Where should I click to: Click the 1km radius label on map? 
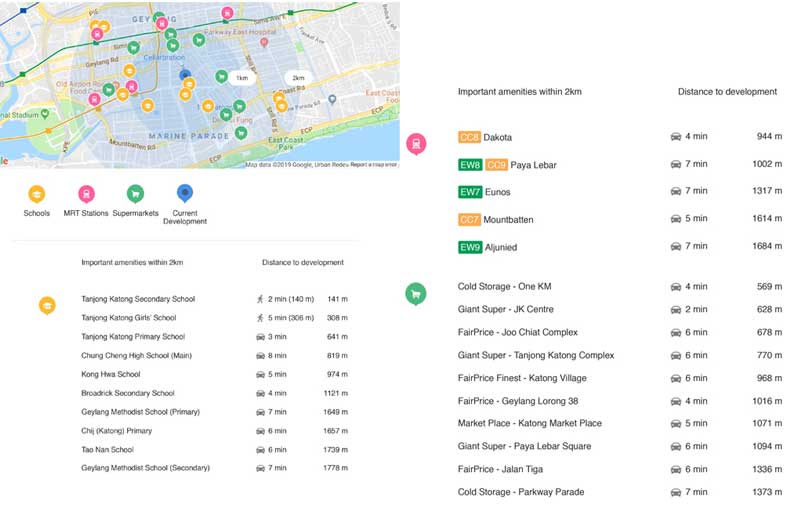pyautogui.click(x=242, y=78)
